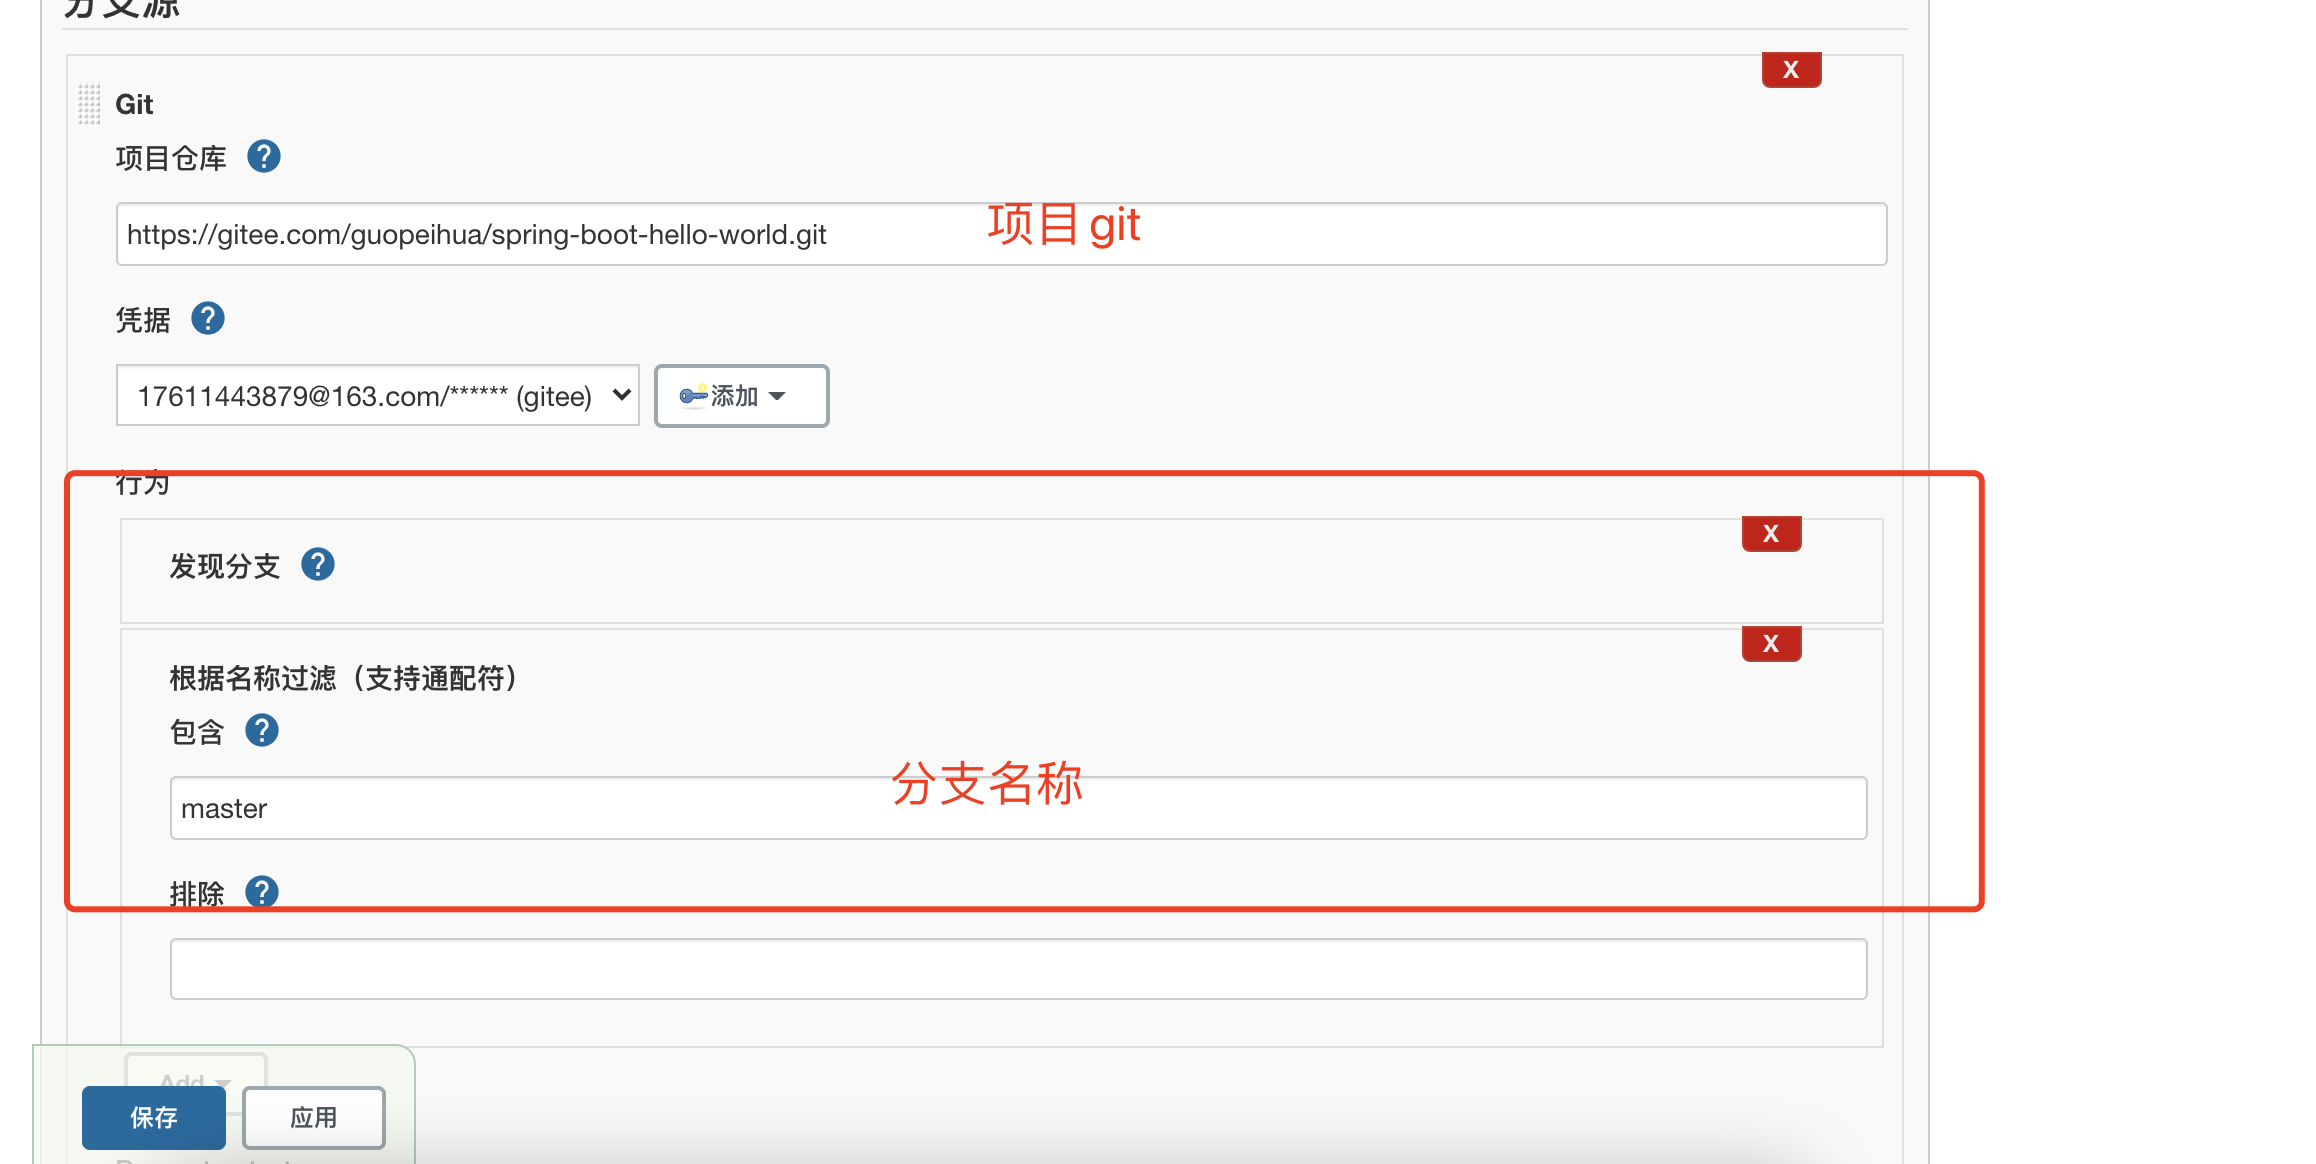Open the gitee credentials dropdown
This screenshot has width=2316, height=1164.
[377, 396]
